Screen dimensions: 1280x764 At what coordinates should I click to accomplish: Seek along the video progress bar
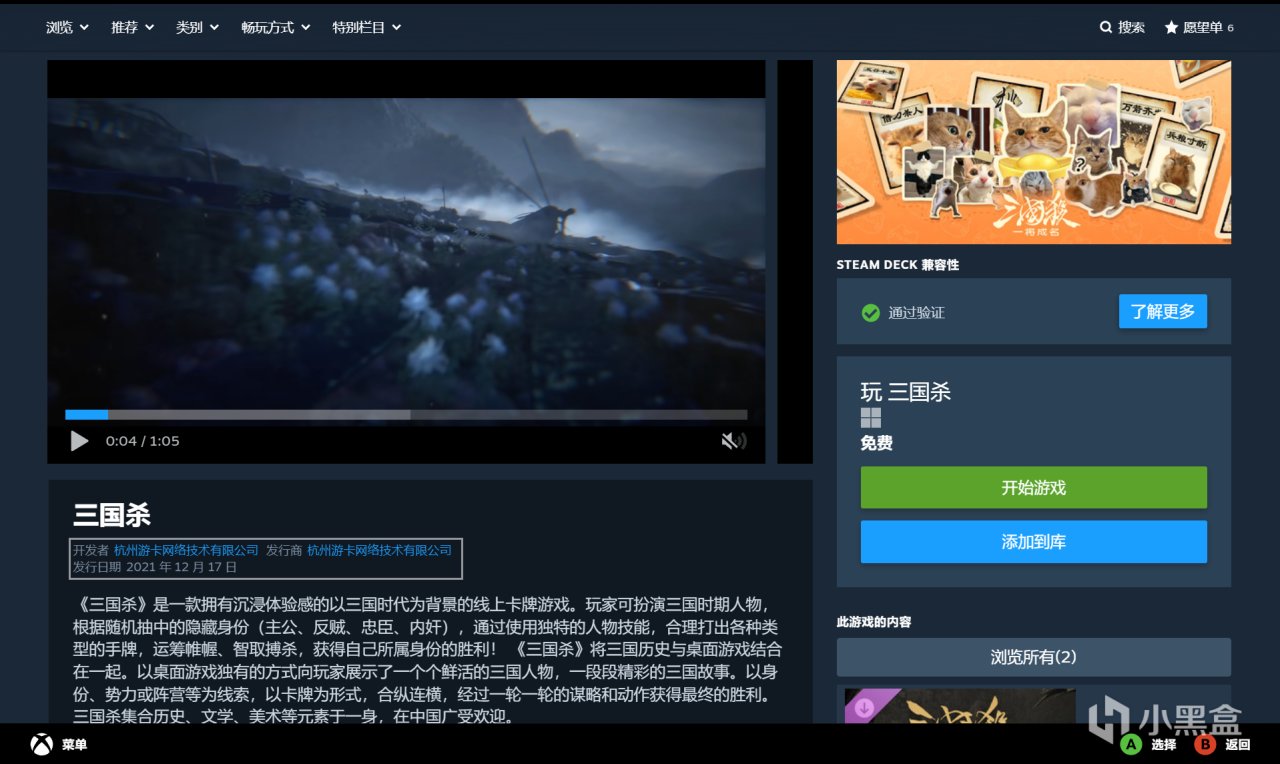coord(406,414)
